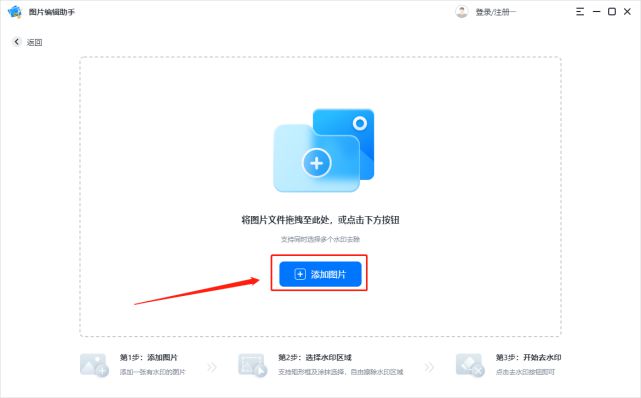Click the gray hint text under the drag prompt
Image resolution: width=641 pixels, height=398 pixels.
pyautogui.click(x=320, y=239)
